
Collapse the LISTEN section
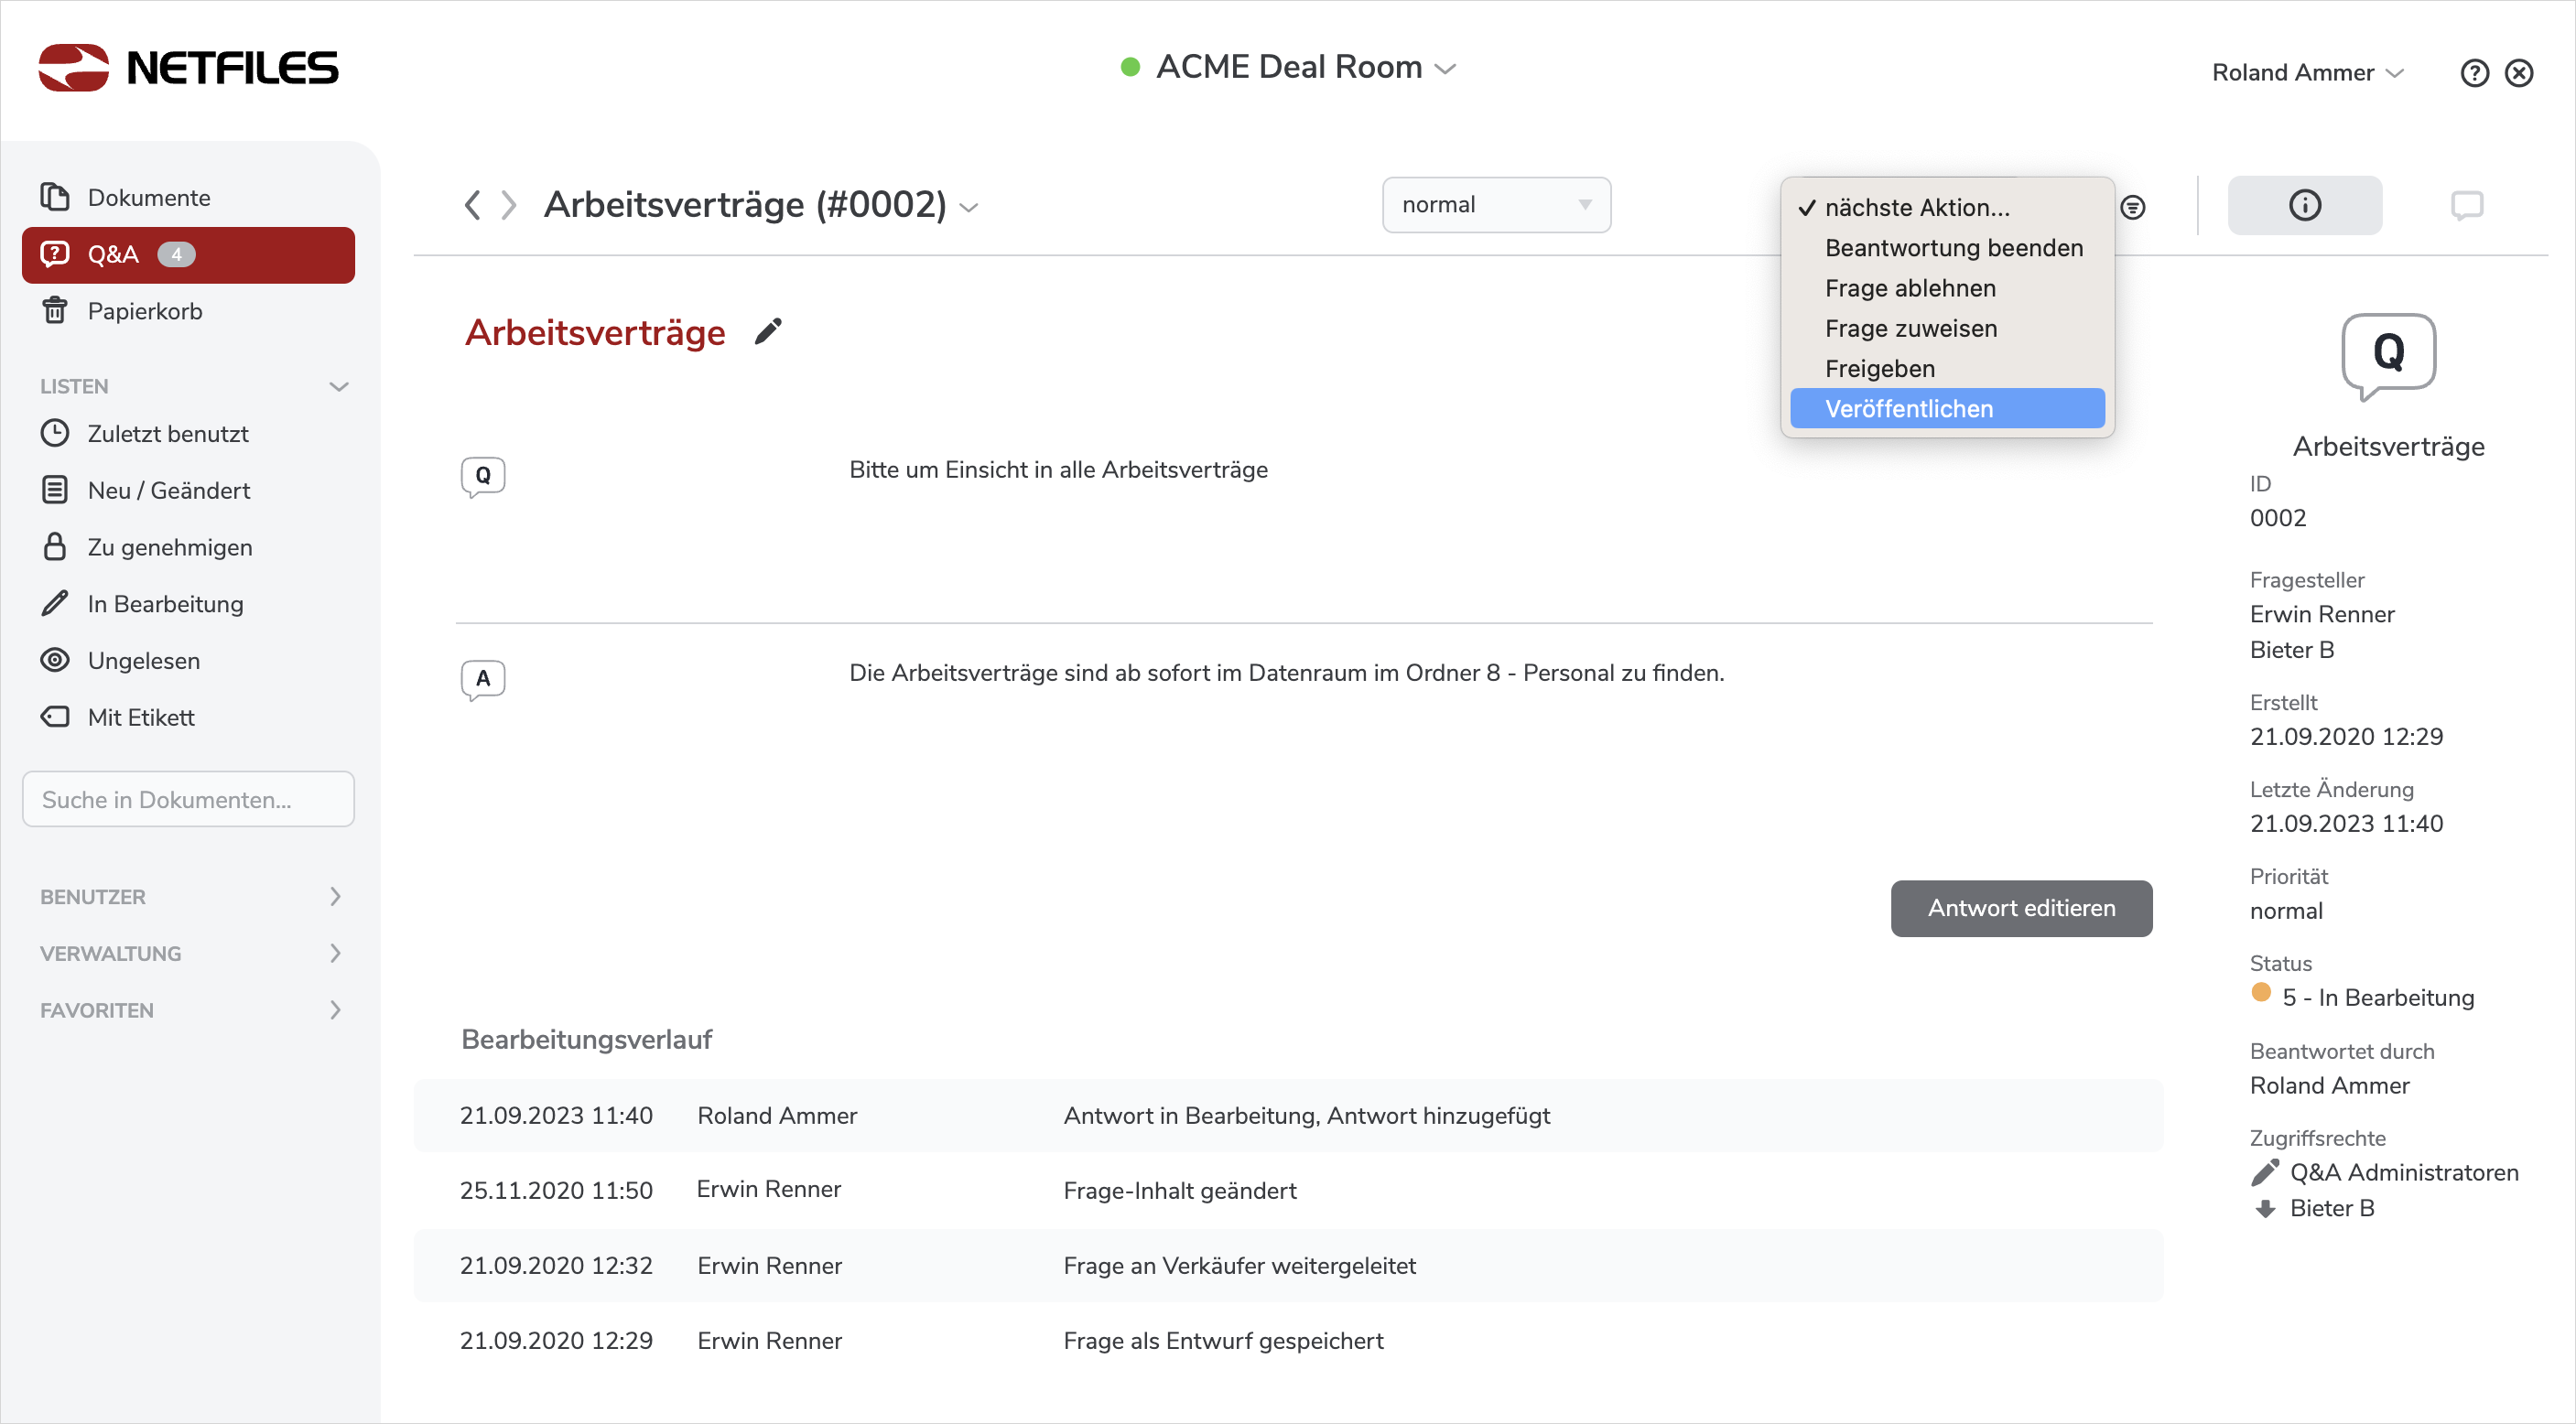coord(338,386)
